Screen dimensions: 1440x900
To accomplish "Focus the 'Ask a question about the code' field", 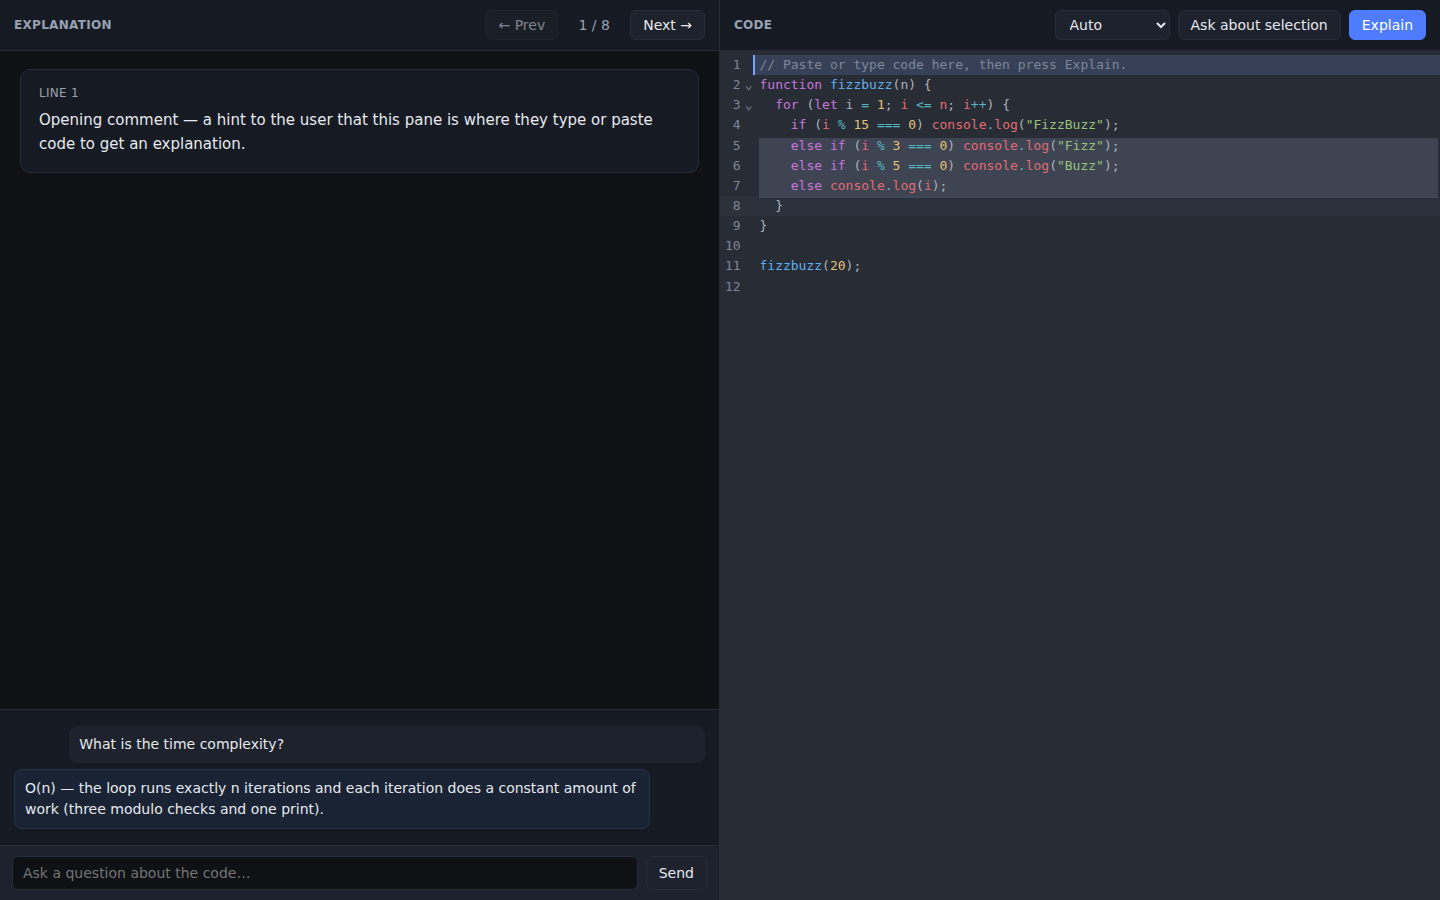I will tap(325, 873).
